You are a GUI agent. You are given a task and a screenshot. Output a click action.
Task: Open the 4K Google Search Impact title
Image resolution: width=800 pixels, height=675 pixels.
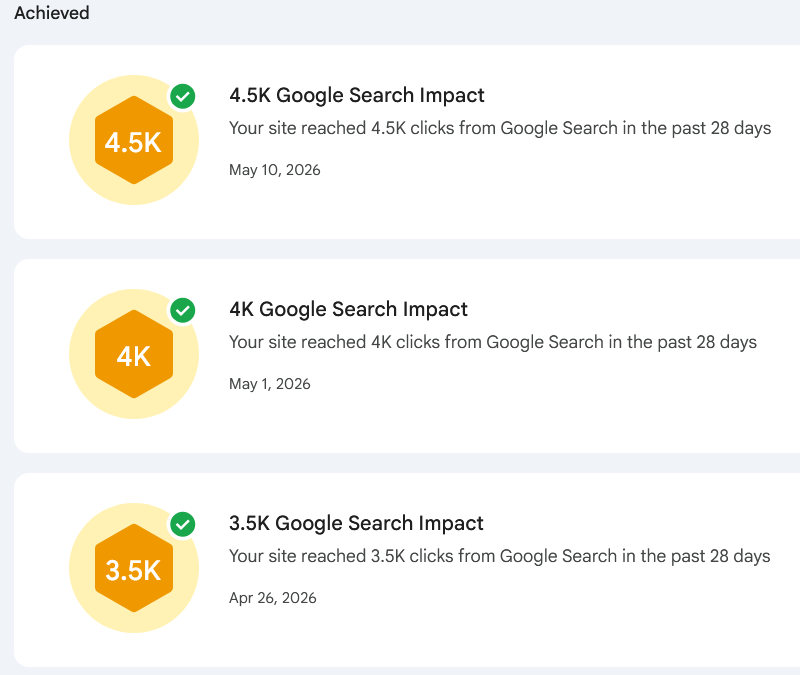348,309
